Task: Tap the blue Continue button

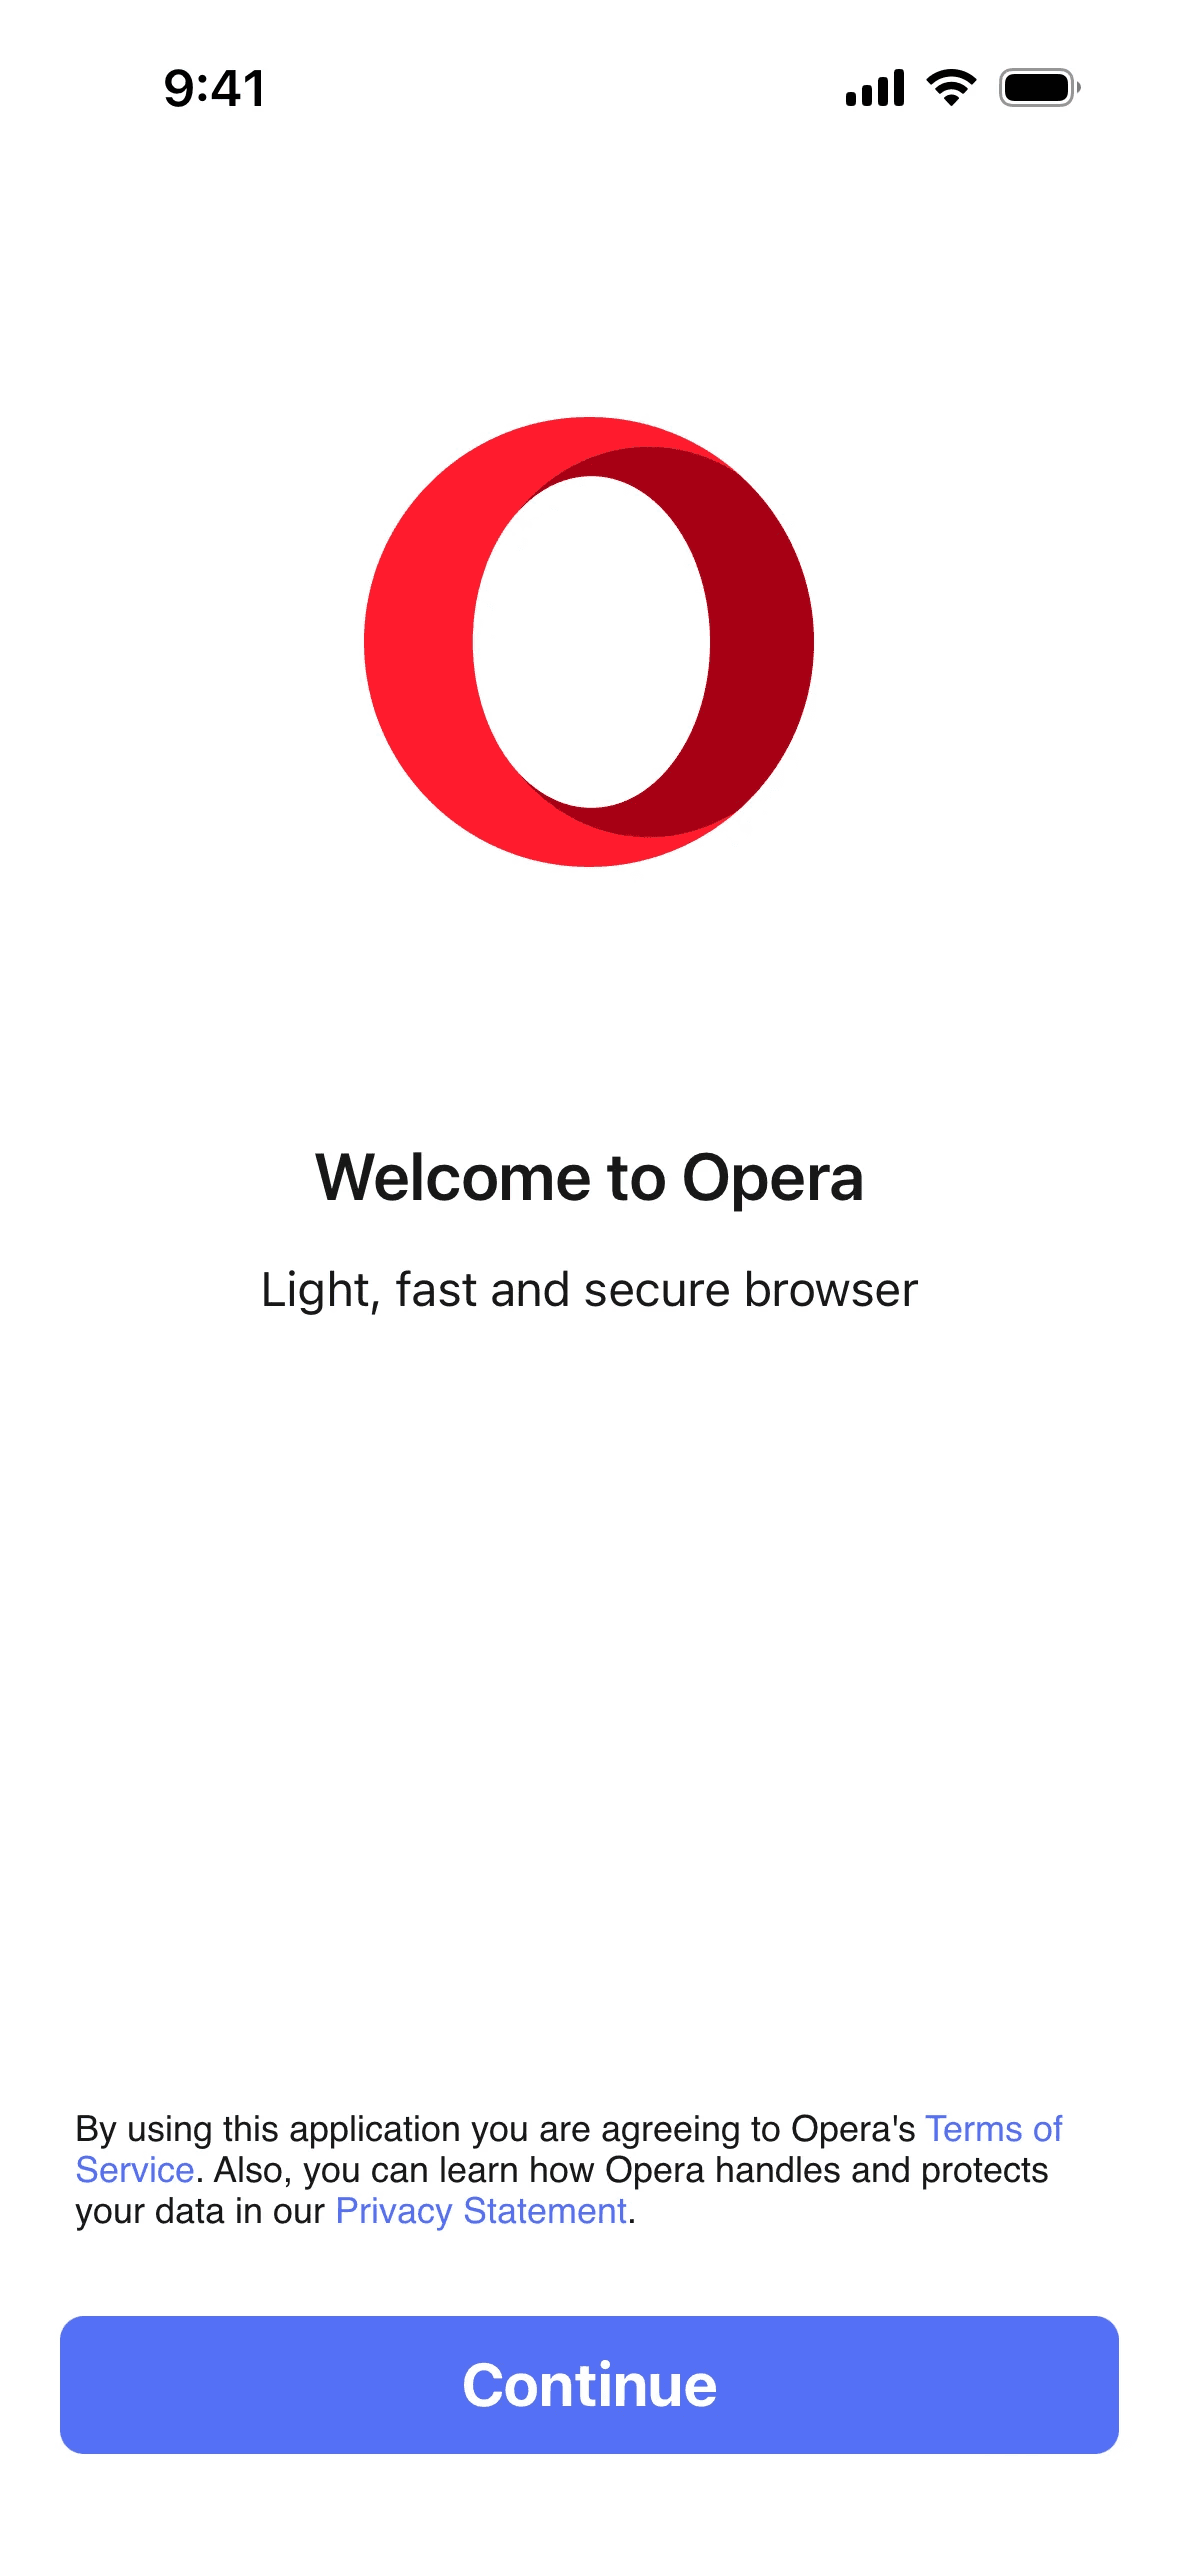Action: coord(589,2384)
